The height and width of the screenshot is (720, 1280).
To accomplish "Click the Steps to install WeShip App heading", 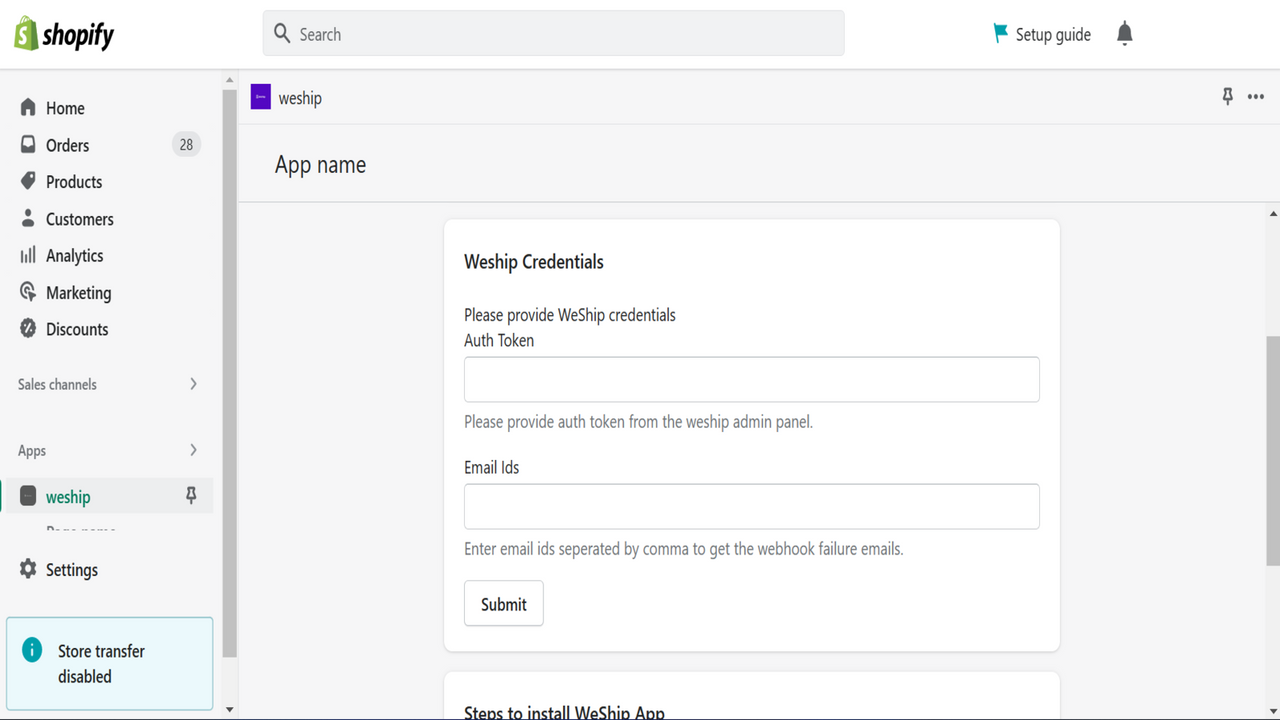I will pos(564,712).
